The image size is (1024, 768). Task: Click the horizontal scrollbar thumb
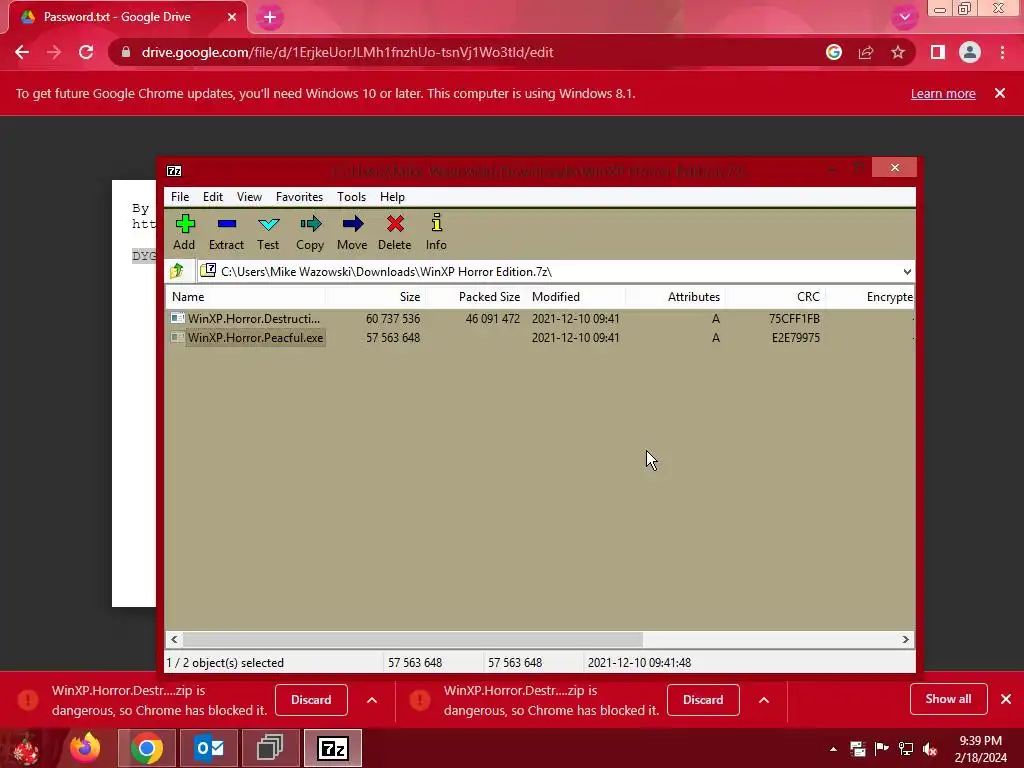coord(413,639)
